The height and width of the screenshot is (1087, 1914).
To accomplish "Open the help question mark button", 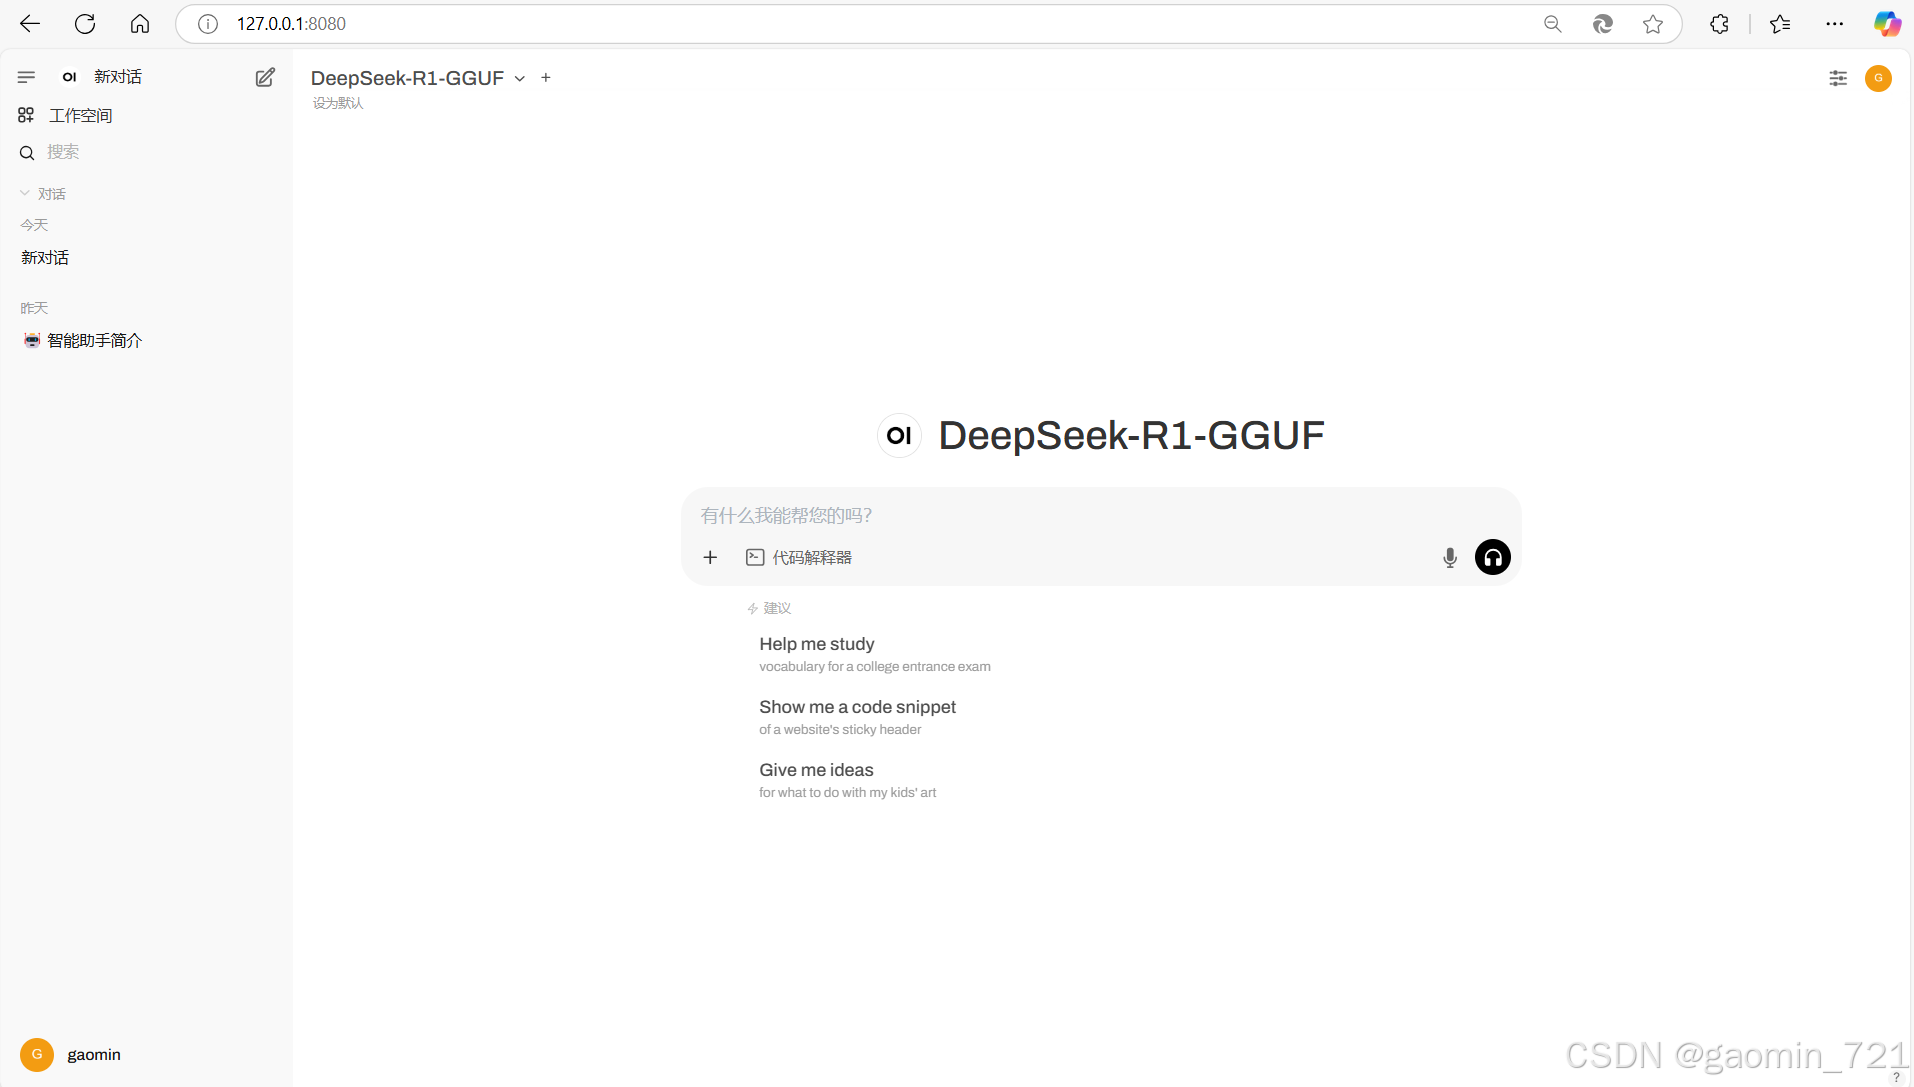I will coord(1896,1077).
